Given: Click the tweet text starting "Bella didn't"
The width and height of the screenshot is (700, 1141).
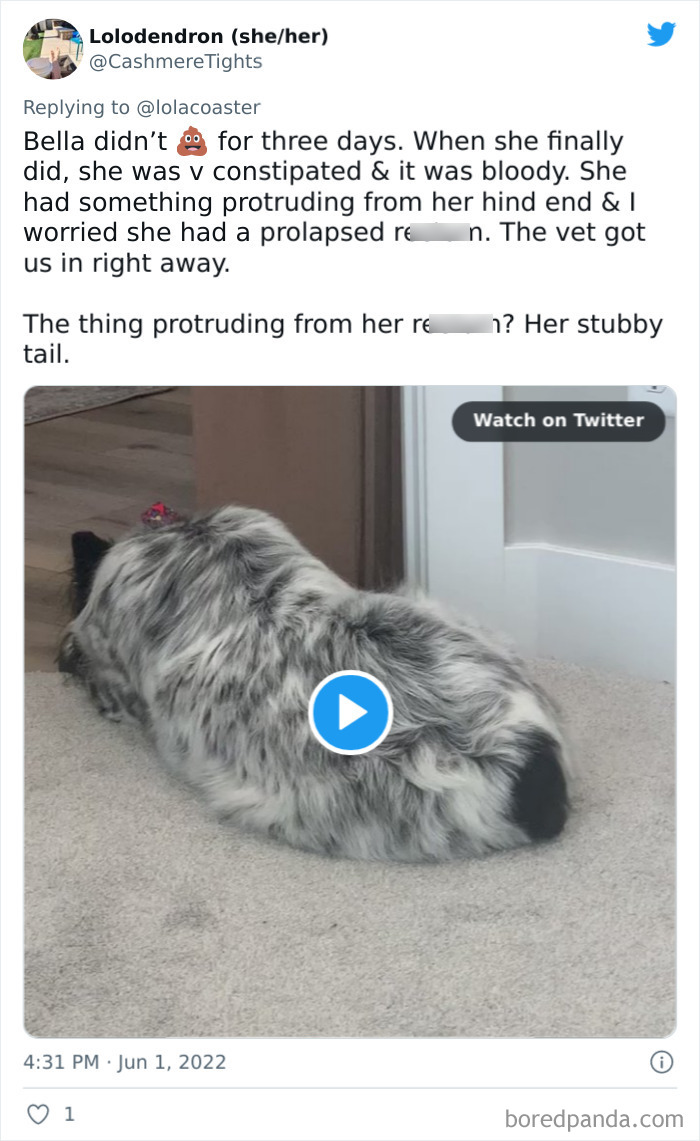Looking at the screenshot, I should 335,202.
